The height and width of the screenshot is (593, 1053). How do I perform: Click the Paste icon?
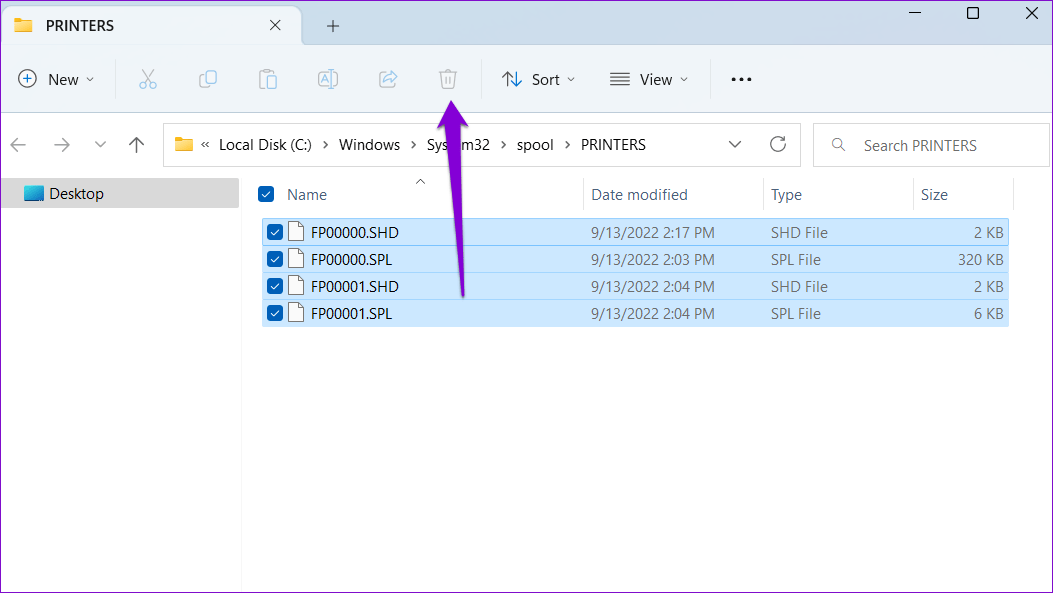(x=268, y=79)
